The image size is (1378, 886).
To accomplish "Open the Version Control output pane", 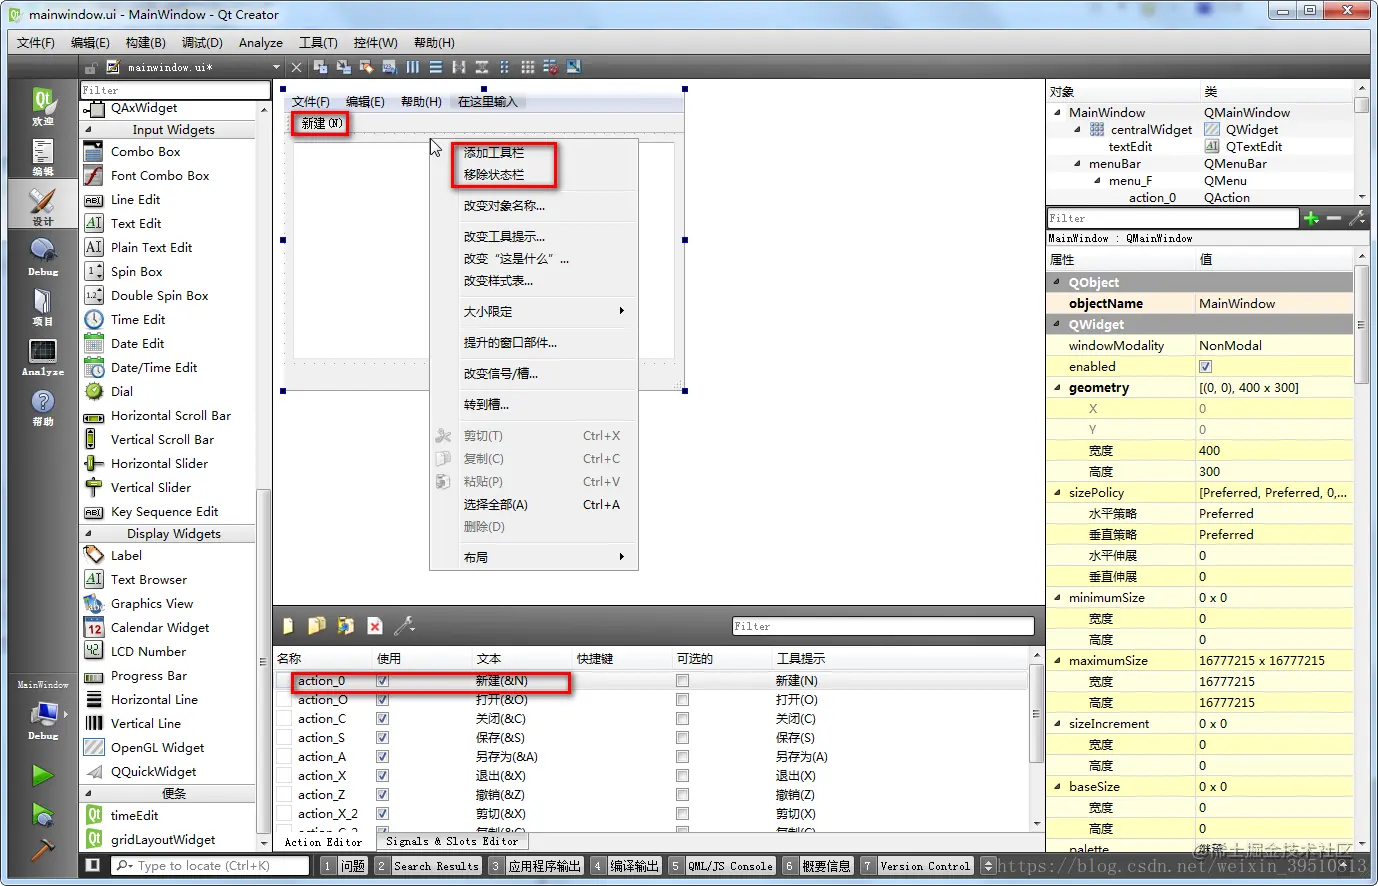I will 917,866.
